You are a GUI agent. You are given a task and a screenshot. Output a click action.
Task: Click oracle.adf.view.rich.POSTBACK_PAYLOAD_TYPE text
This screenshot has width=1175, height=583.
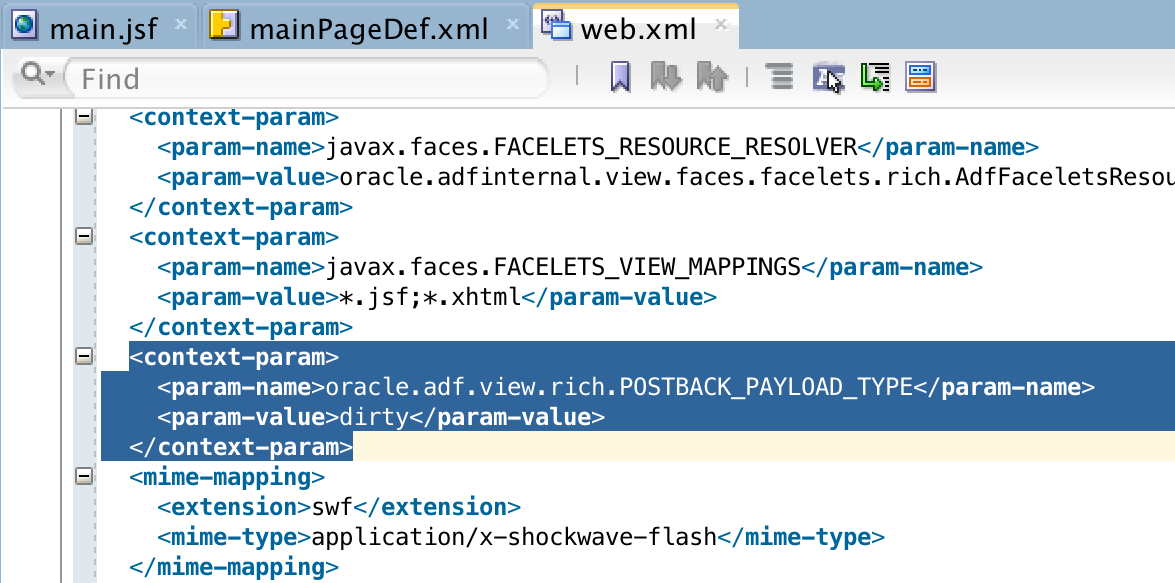point(618,387)
